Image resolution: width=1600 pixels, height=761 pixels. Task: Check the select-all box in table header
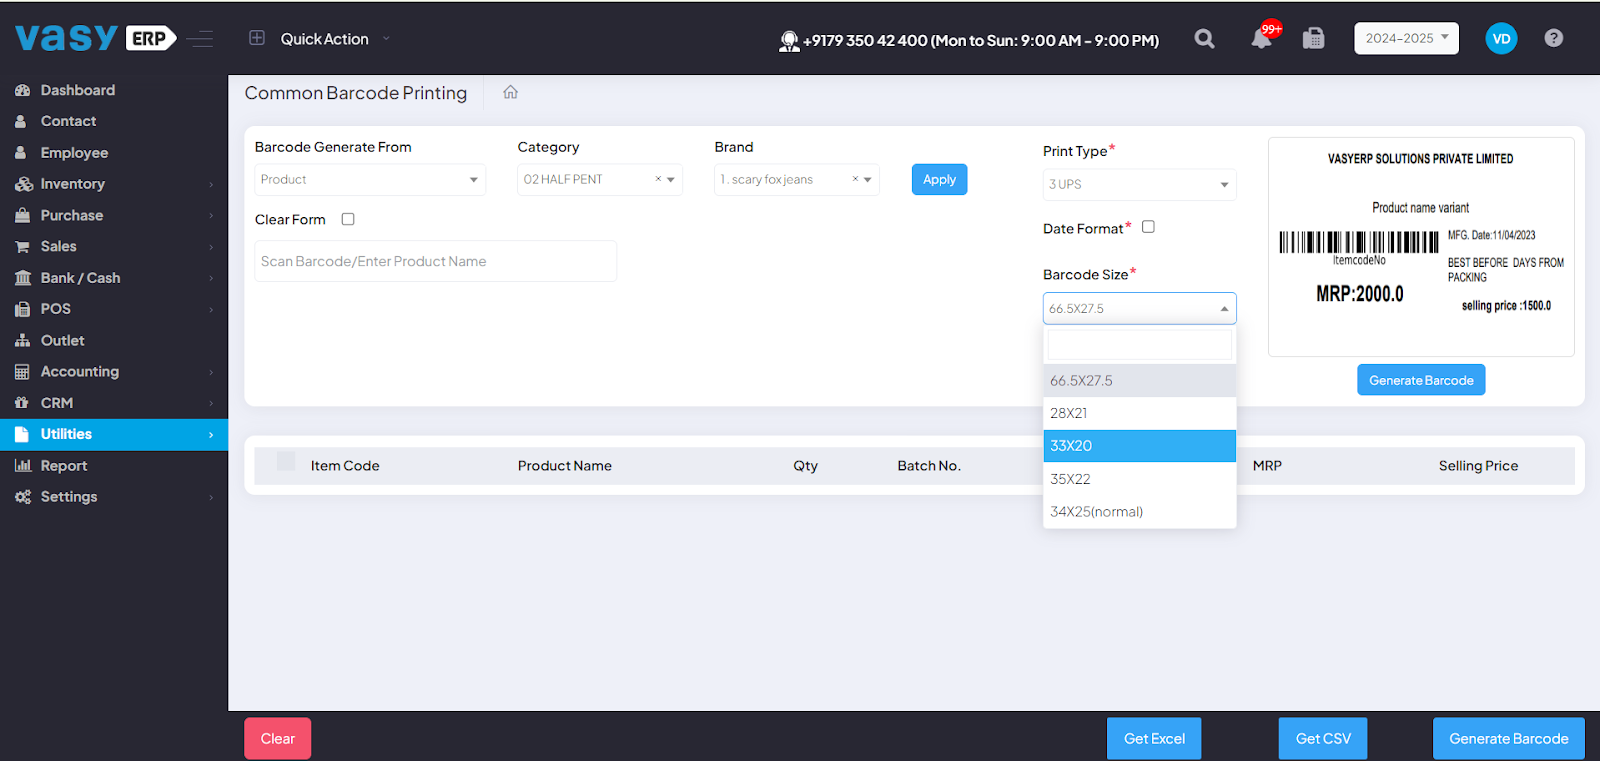[286, 461]
